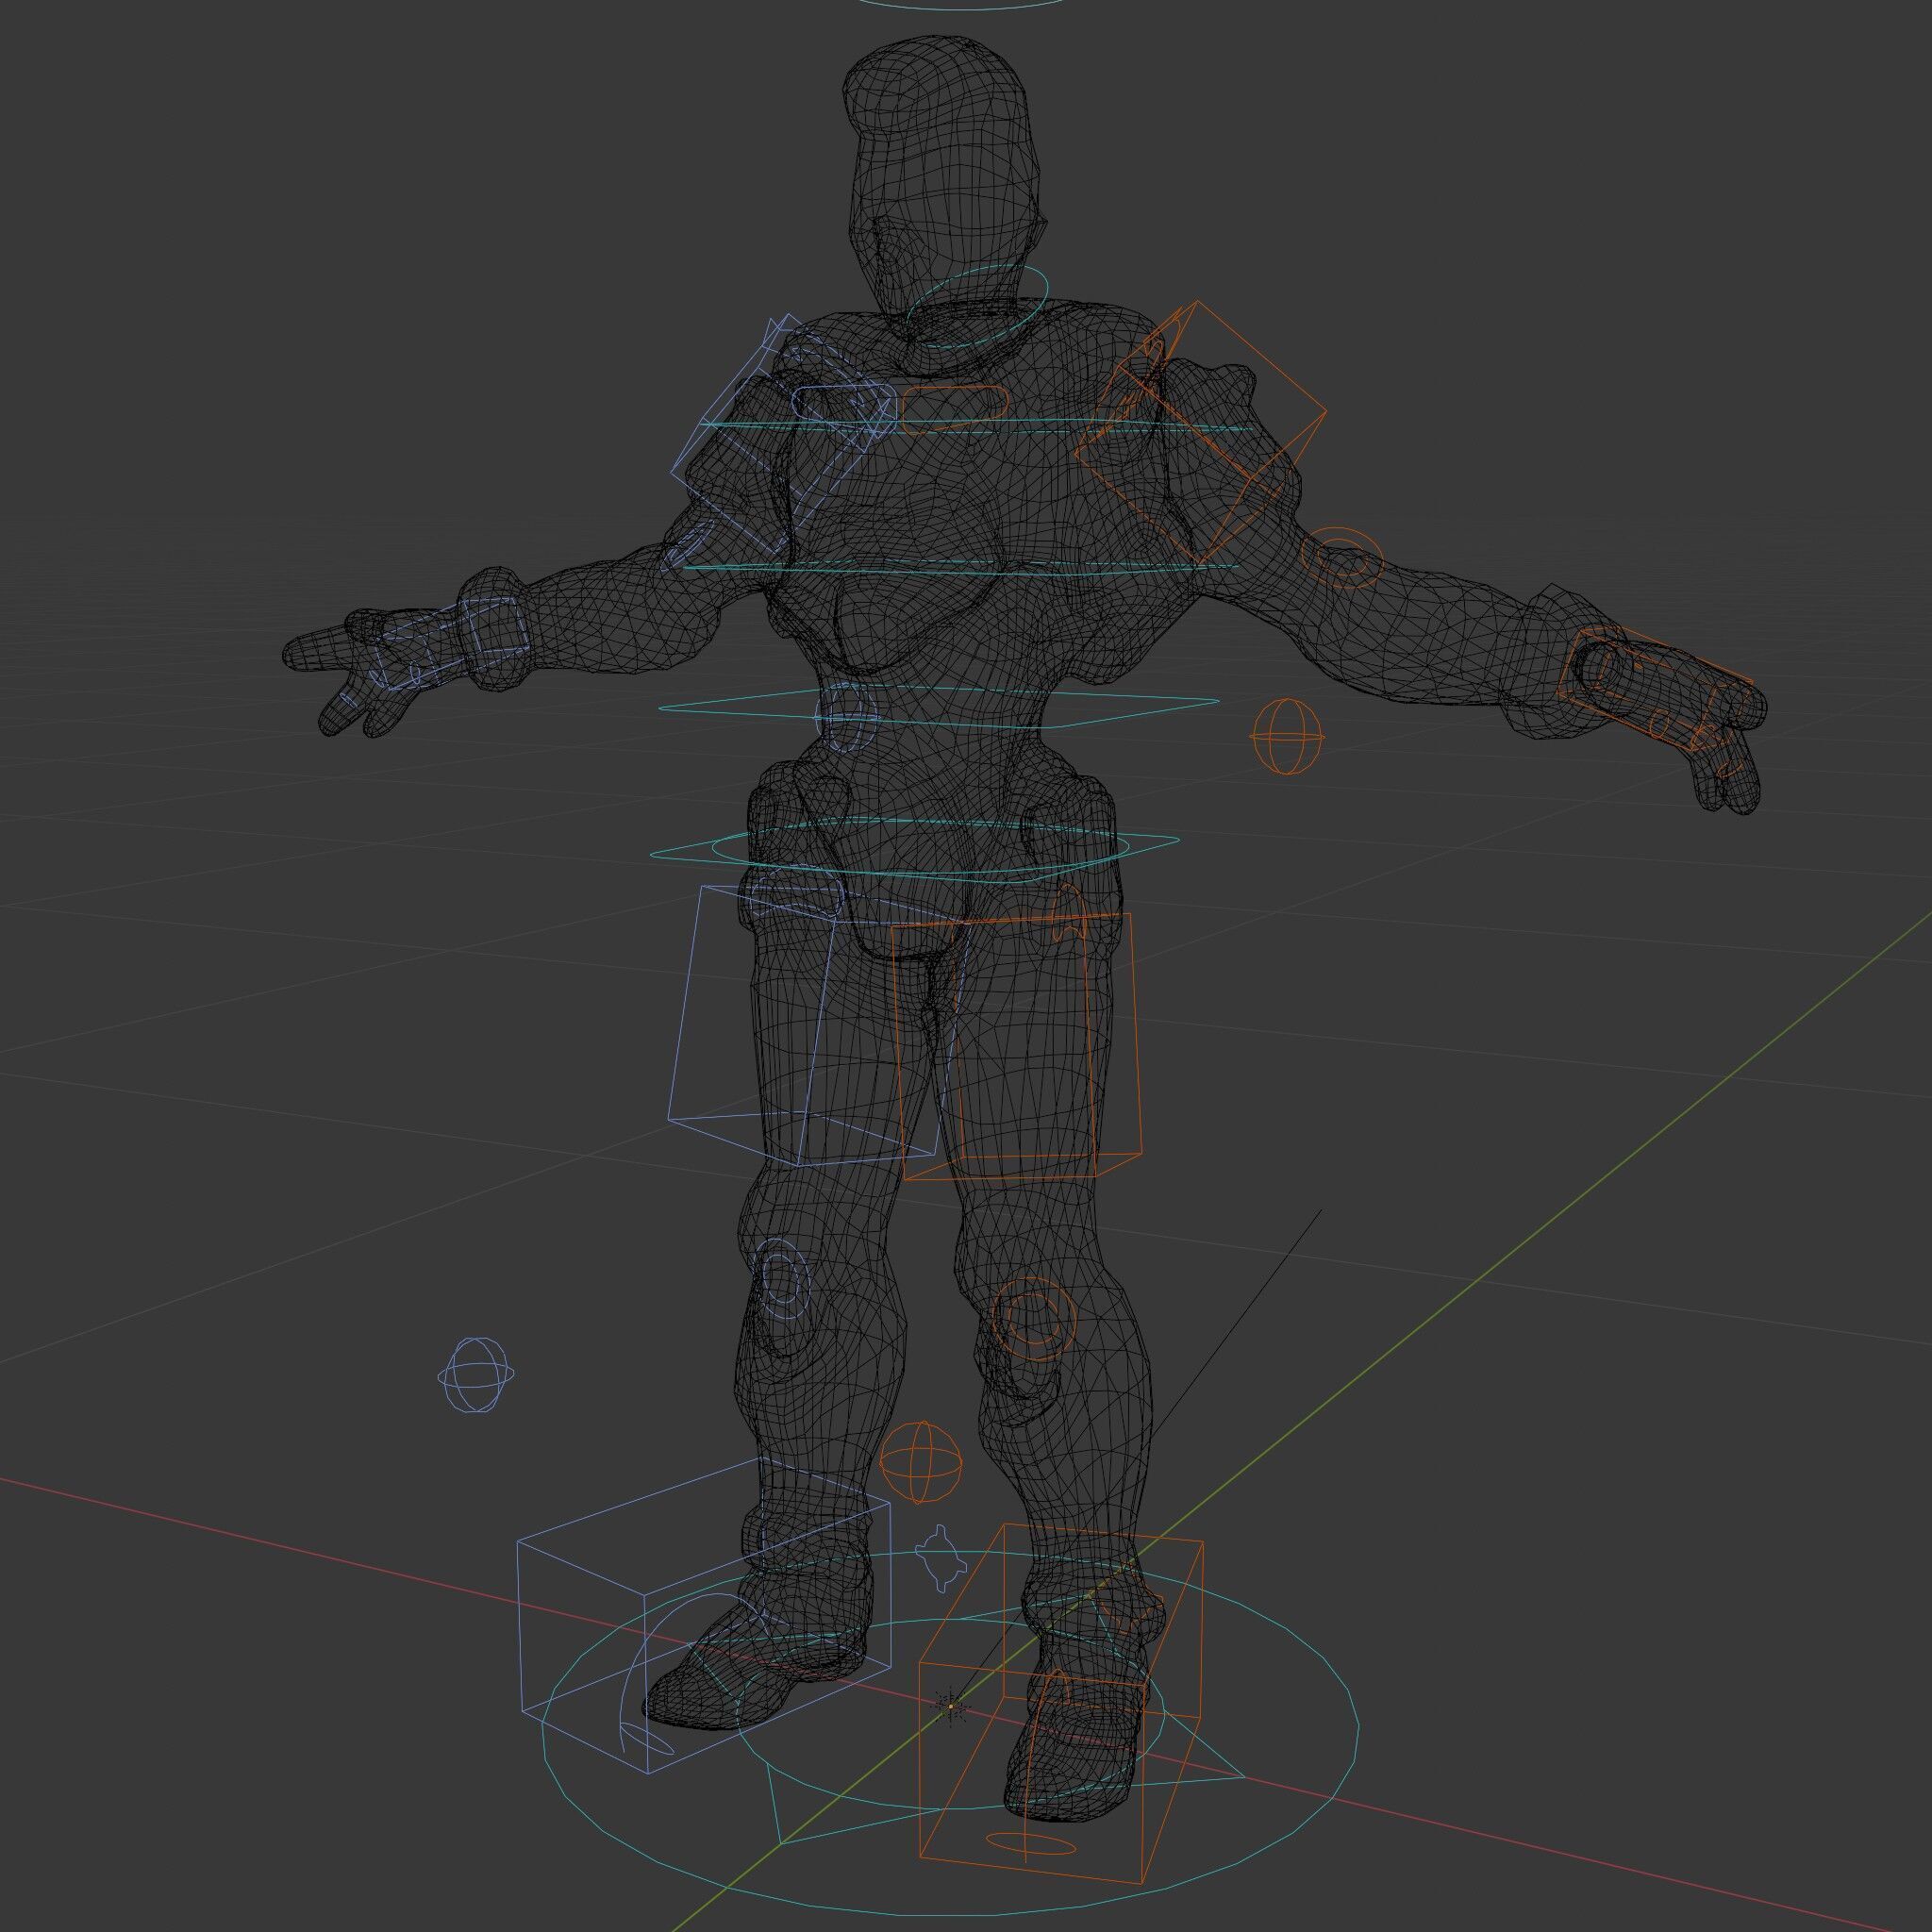Click the cyan torso square control
Screen dimensions: 1932x1932
click(x=939, y=707)
